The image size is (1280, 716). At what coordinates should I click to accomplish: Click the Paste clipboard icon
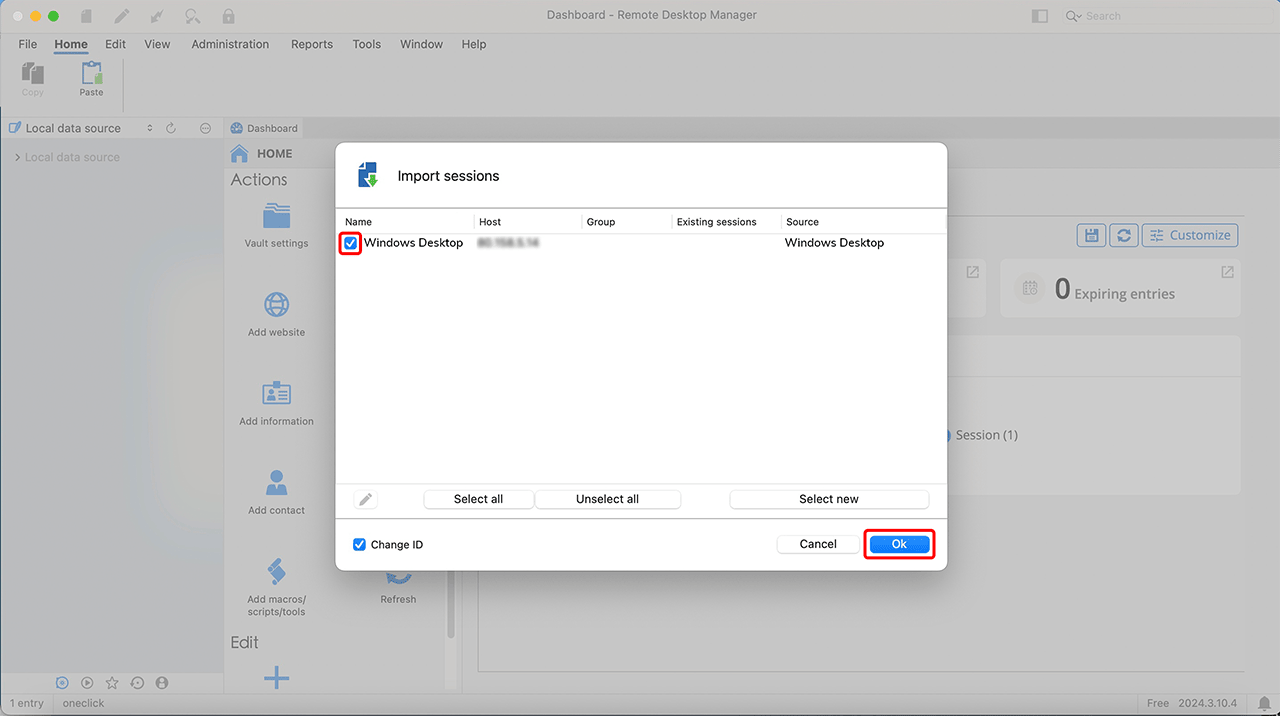coord(92,75)
